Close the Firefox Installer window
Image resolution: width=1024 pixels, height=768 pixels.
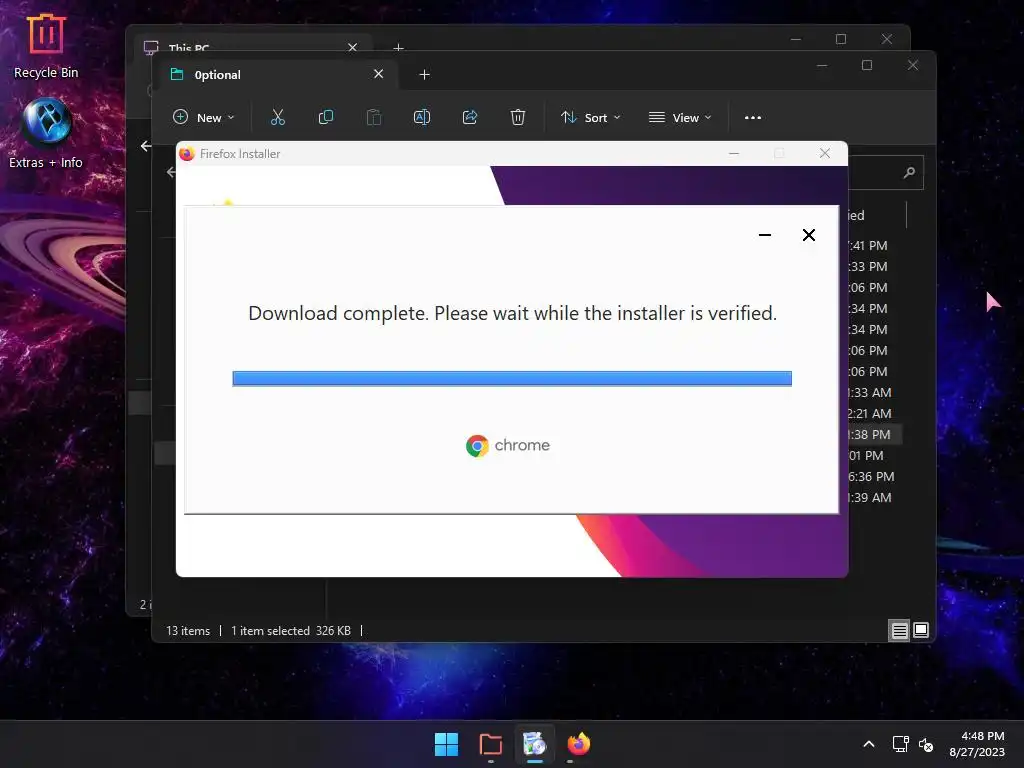pyautogui.click(x=825, y=153)
